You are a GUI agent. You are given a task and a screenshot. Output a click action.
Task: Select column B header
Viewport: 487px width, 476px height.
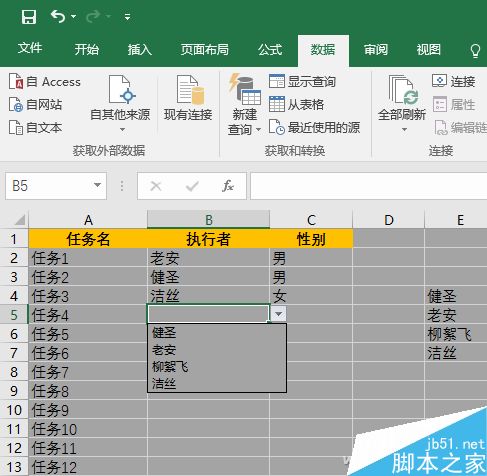[208, 220]
